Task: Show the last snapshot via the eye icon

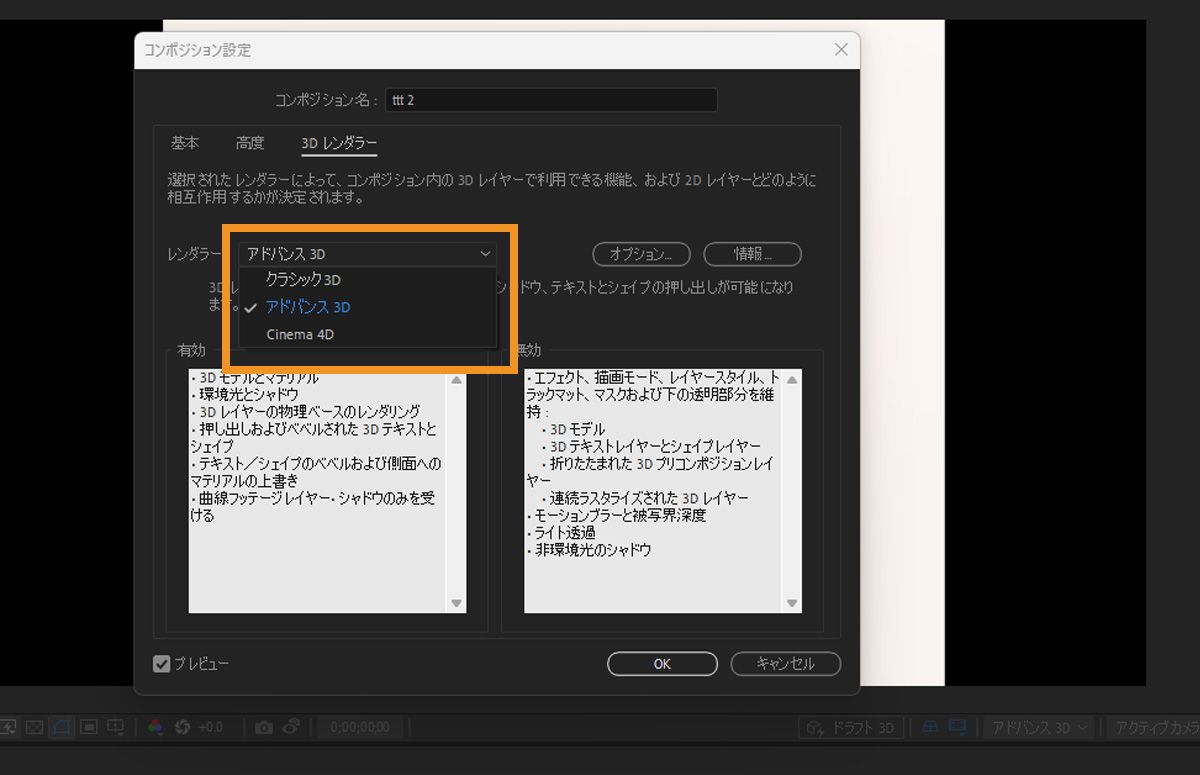Action: (x=289, y=727)
